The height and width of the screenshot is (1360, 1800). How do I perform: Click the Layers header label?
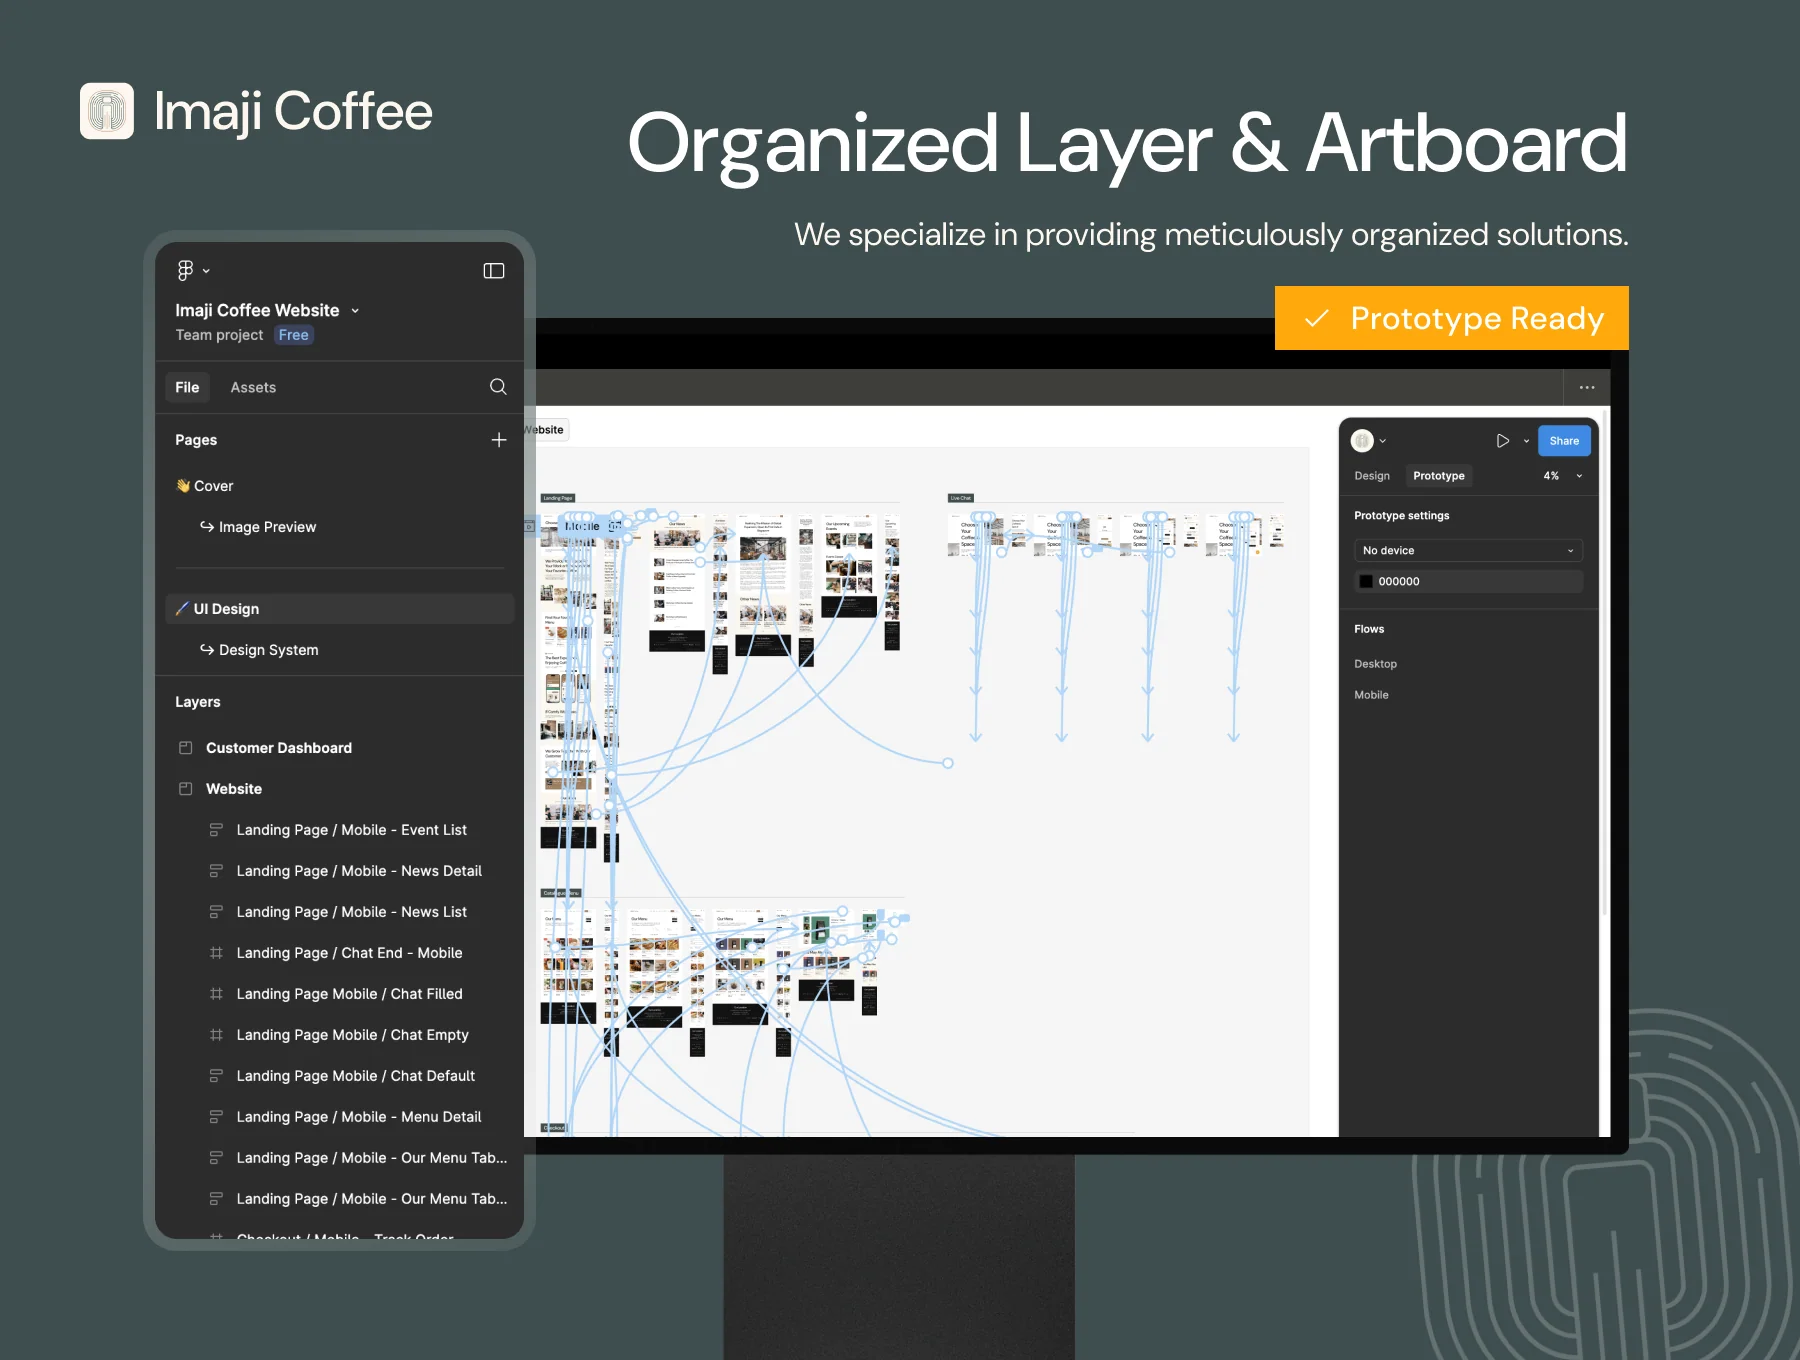tap(198, 702)
